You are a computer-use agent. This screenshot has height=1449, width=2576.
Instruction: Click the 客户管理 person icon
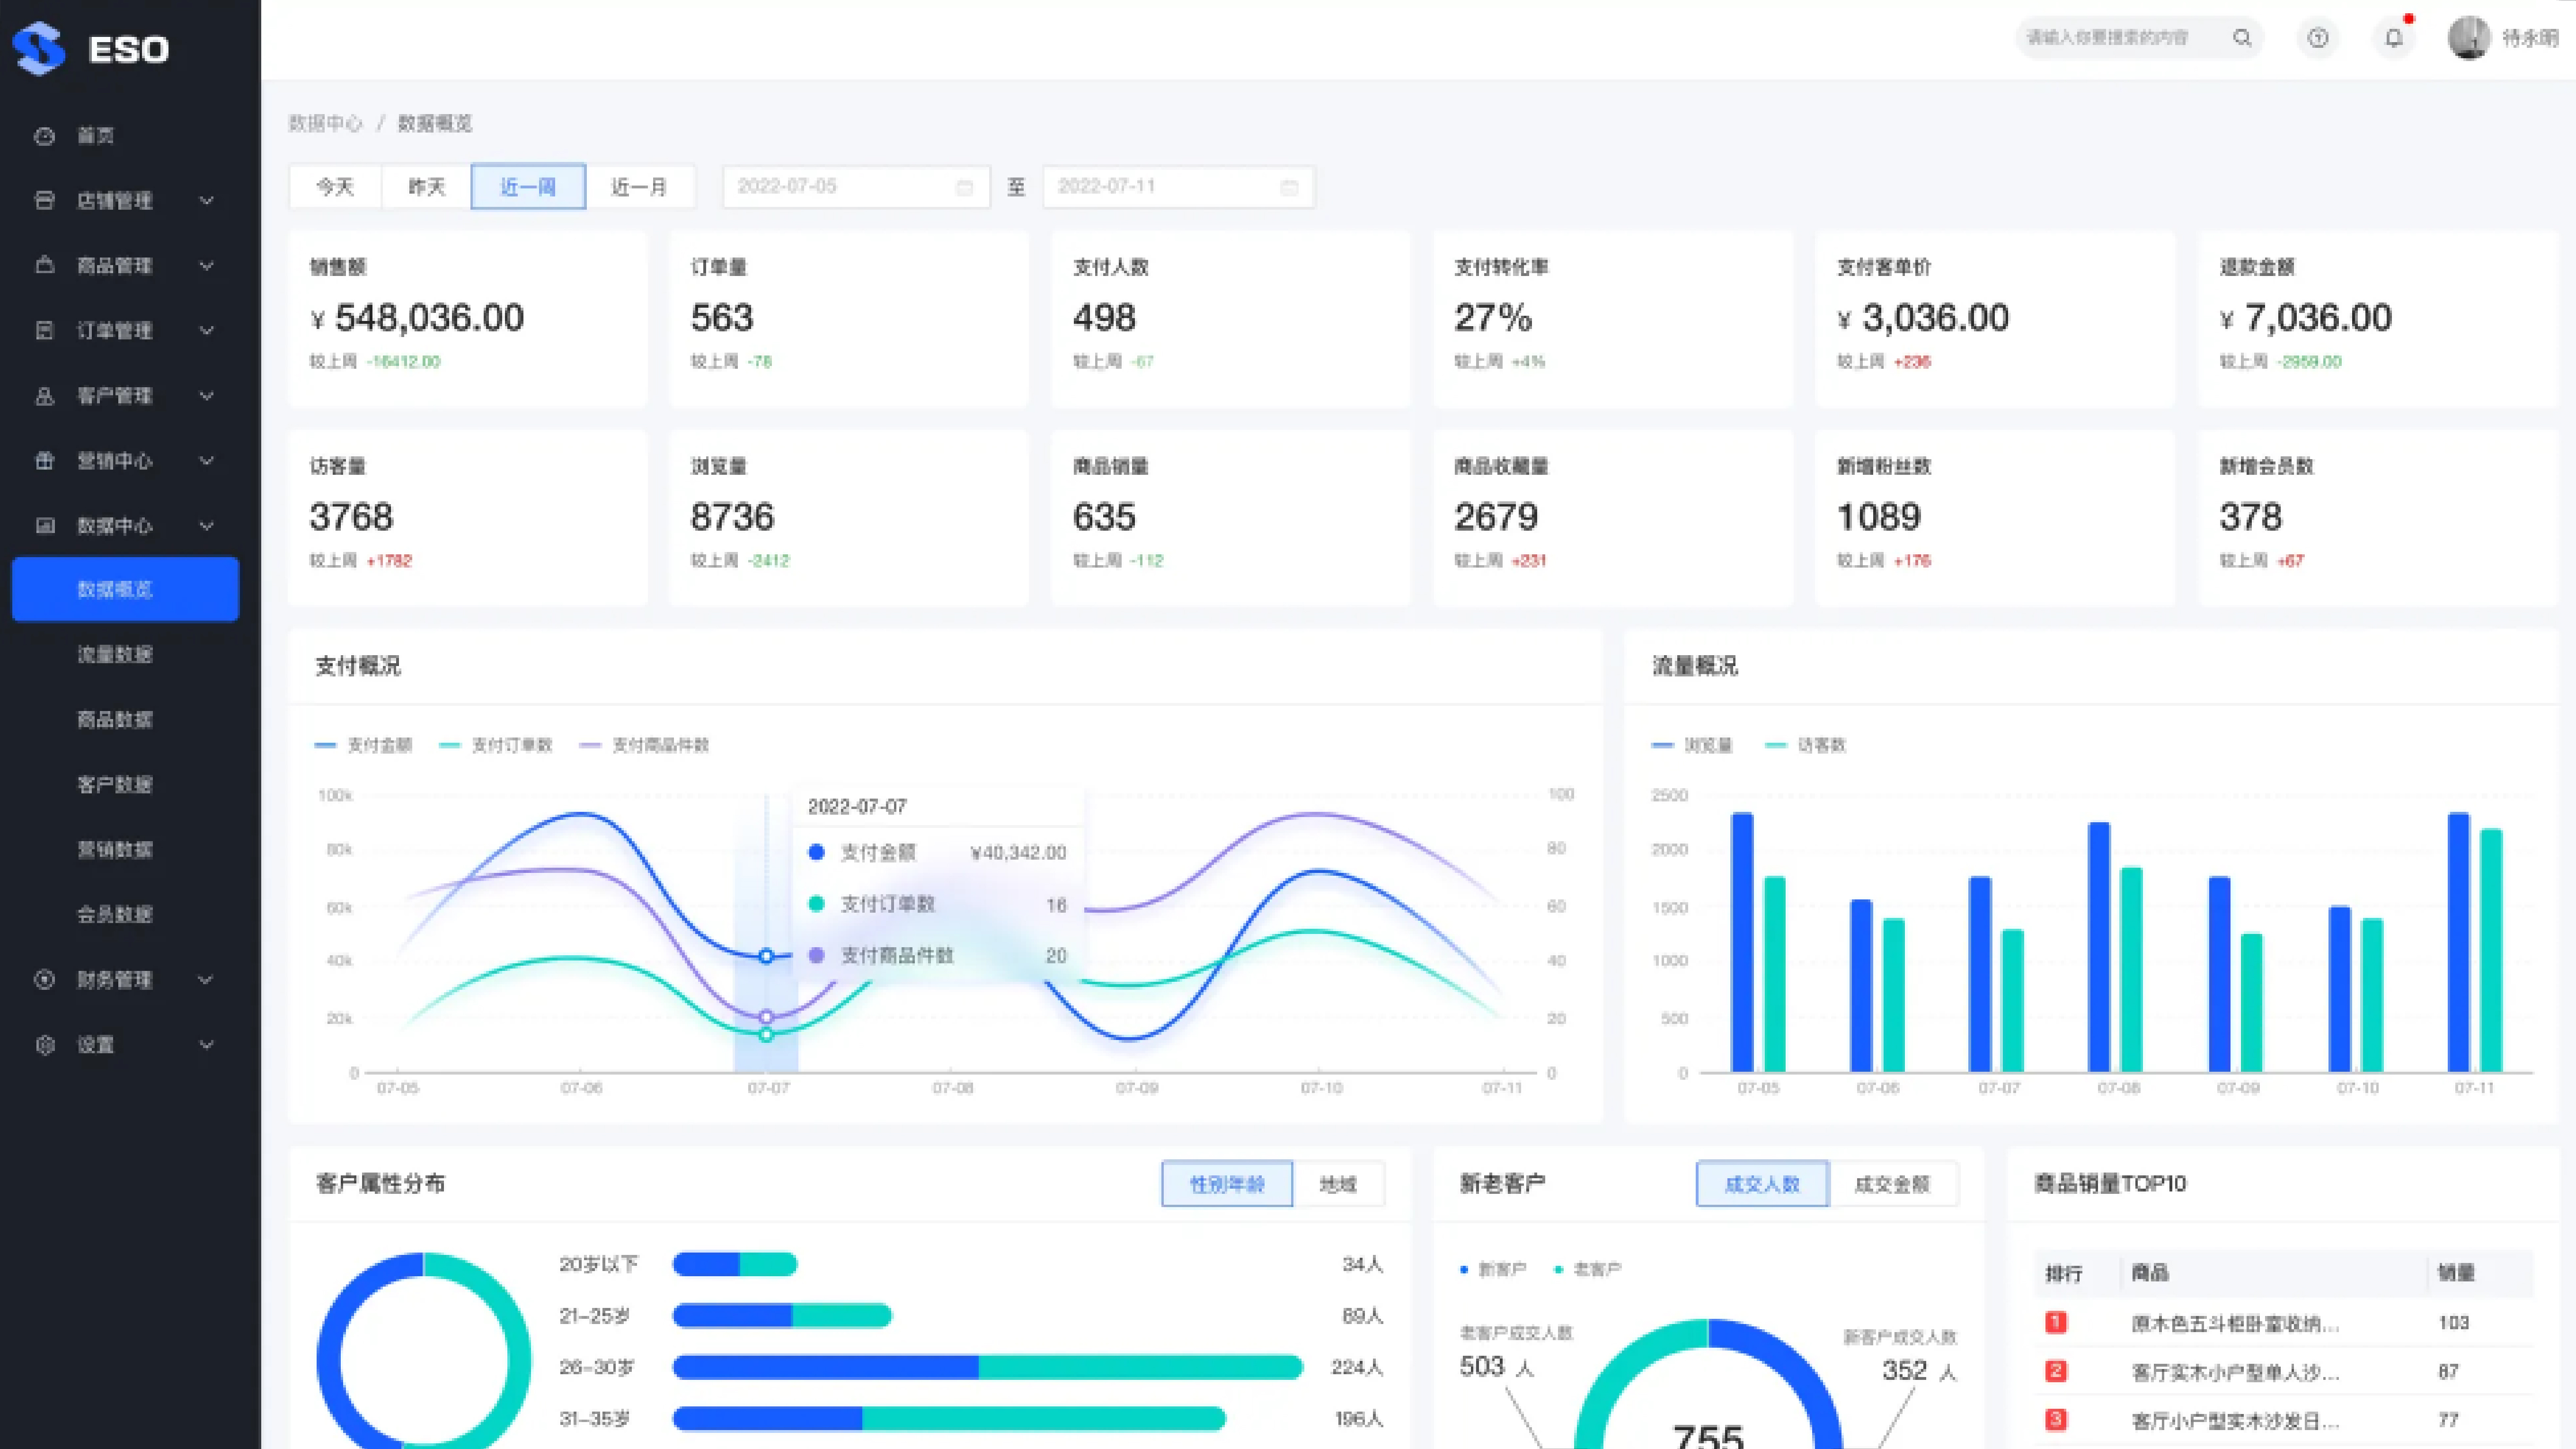[x=44, y=396]
